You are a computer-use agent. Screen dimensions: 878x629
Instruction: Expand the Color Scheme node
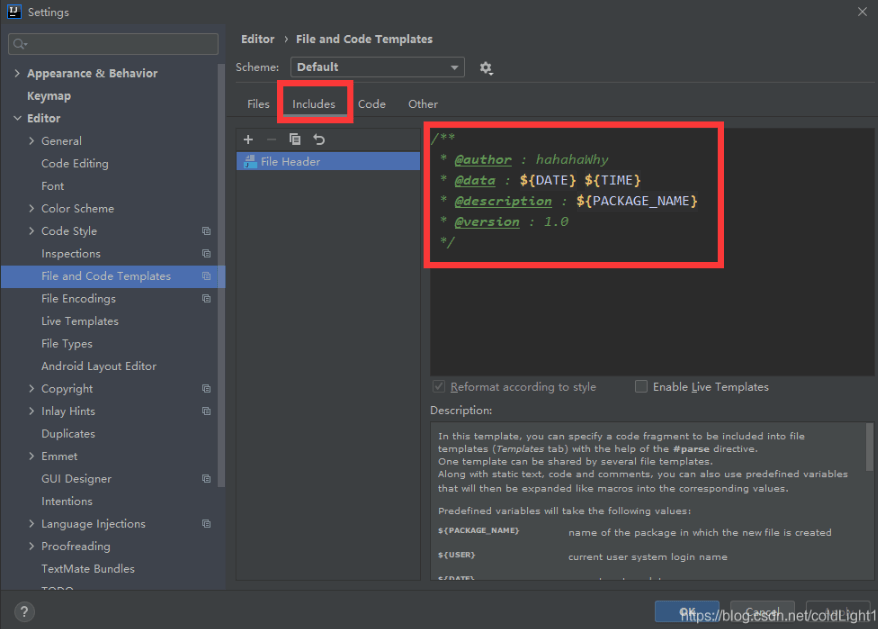point(31,208)
